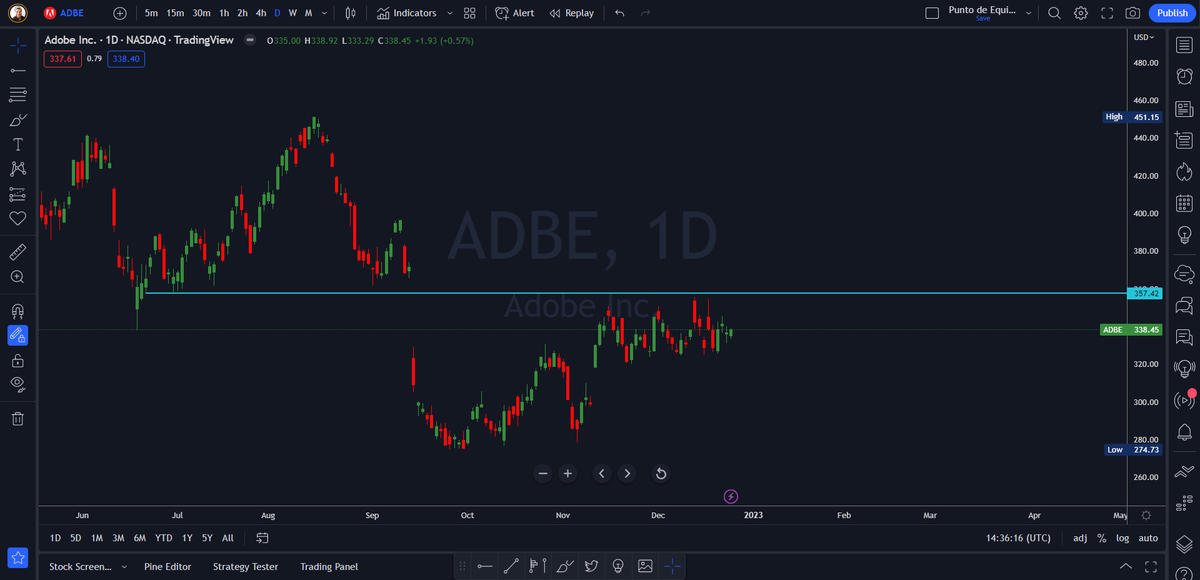The height and width of the screenshot is (580, 1200).
Task: Select the trend line drawing tool
Action: tap(18, 70)
